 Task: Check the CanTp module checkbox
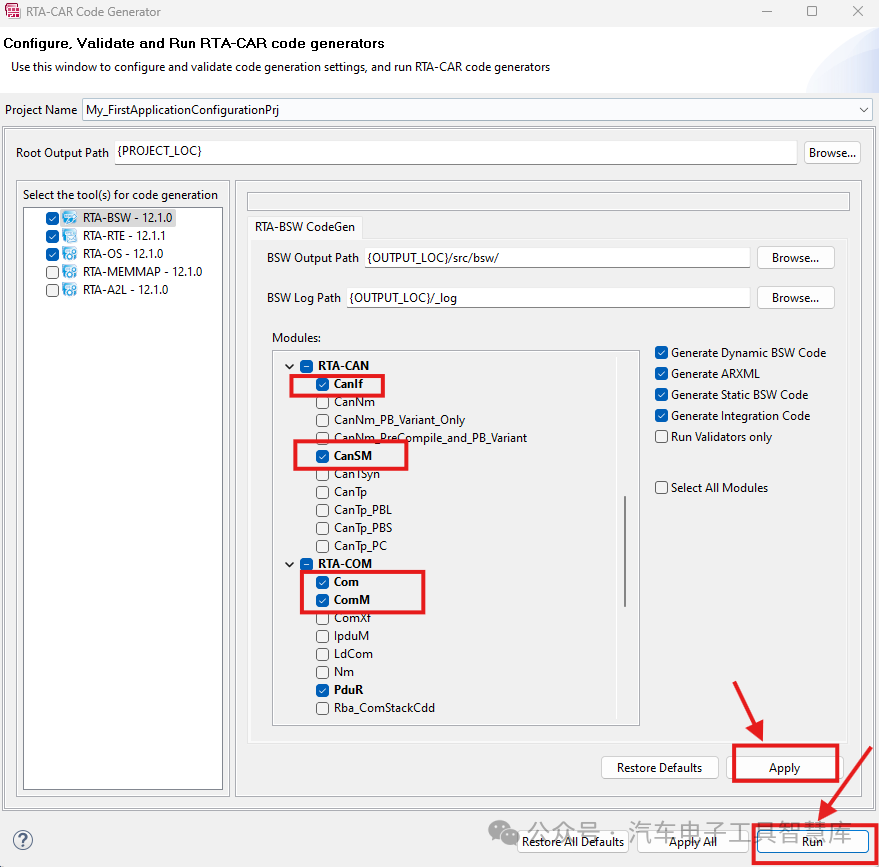tap(322, 492)
